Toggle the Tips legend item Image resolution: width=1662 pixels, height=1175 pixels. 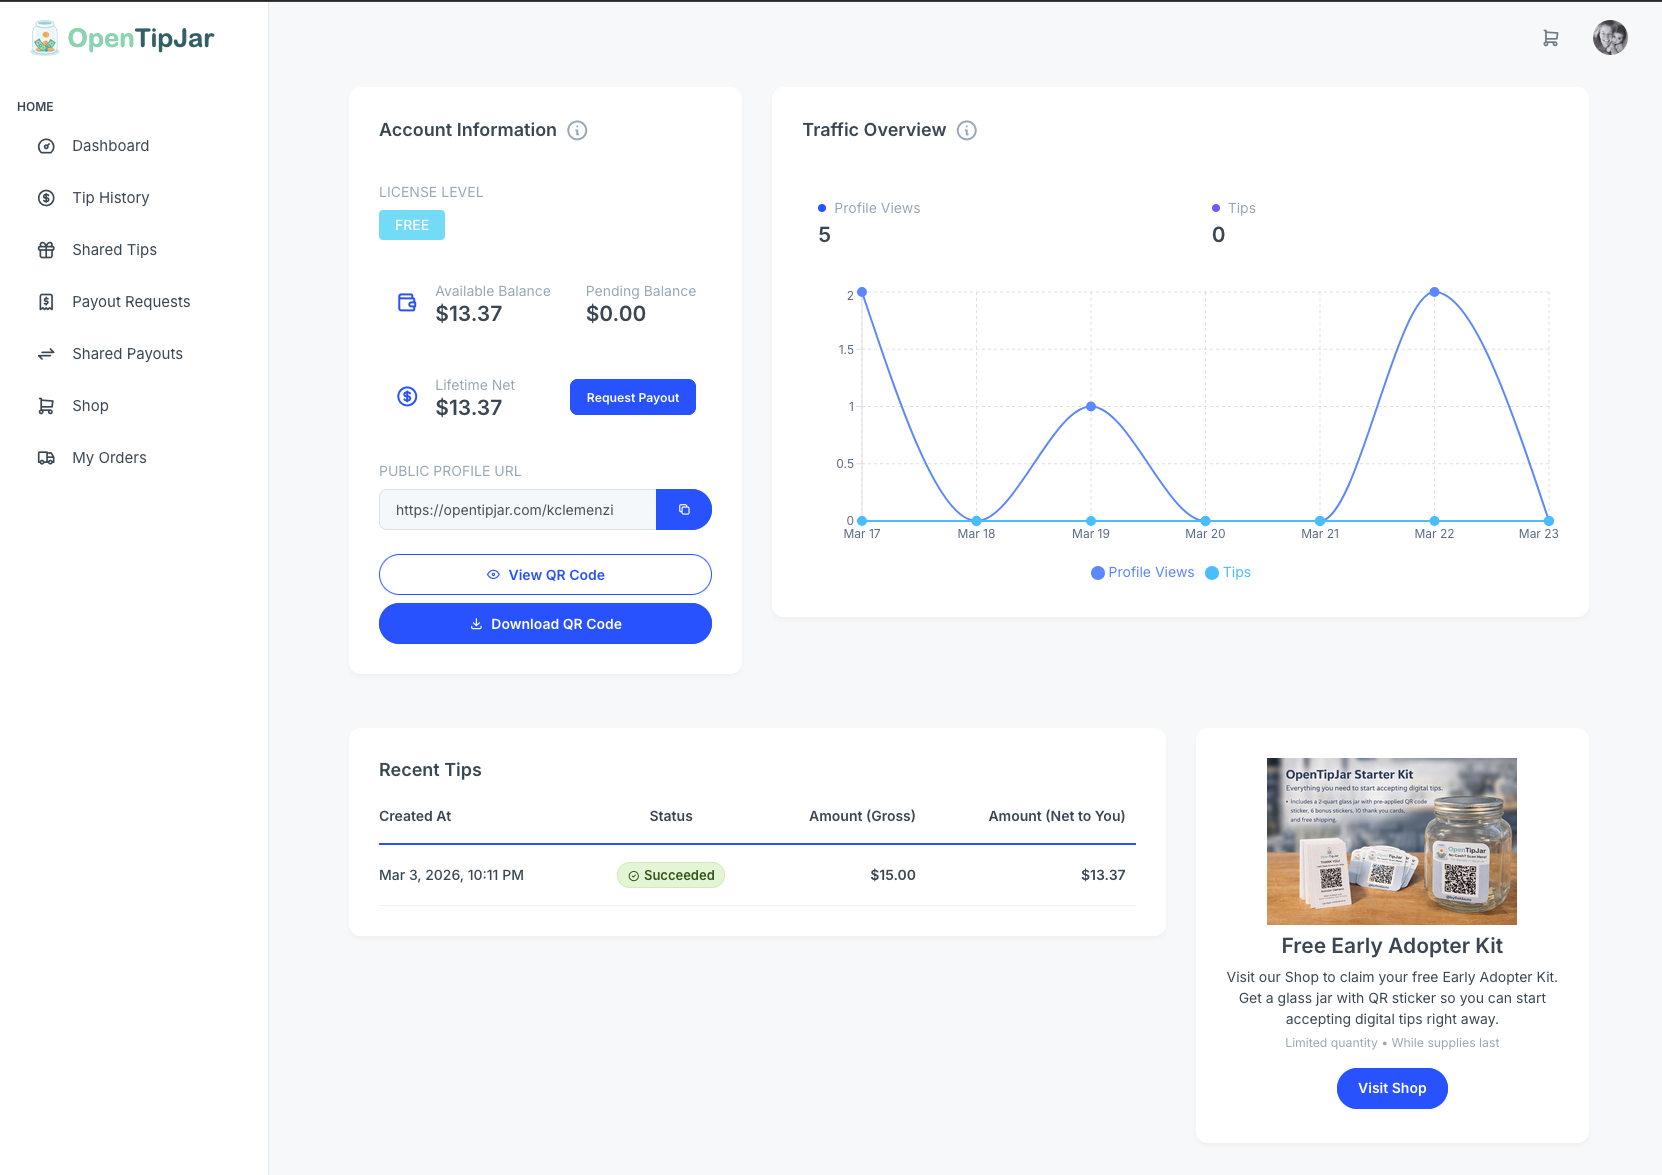pos(1227,572)
